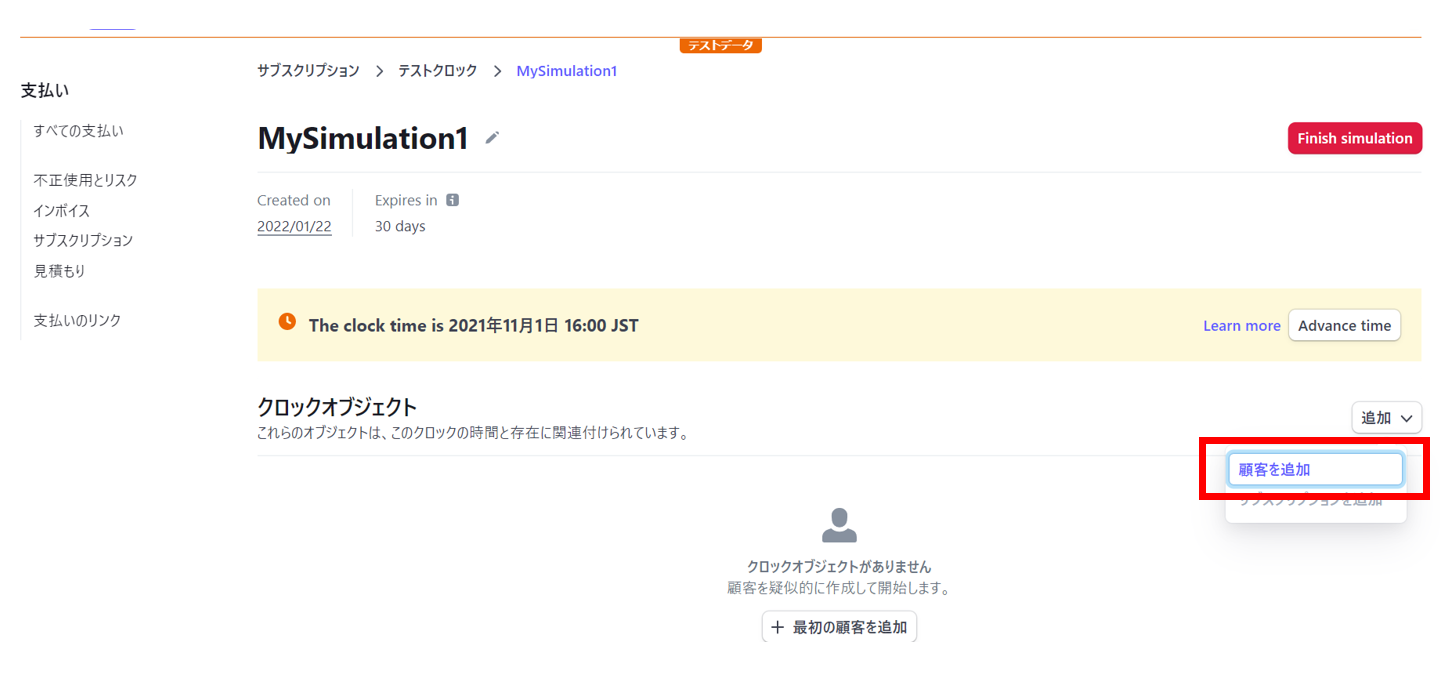
Task: Open the 追加 dropdown
Action: (1387, 417)
